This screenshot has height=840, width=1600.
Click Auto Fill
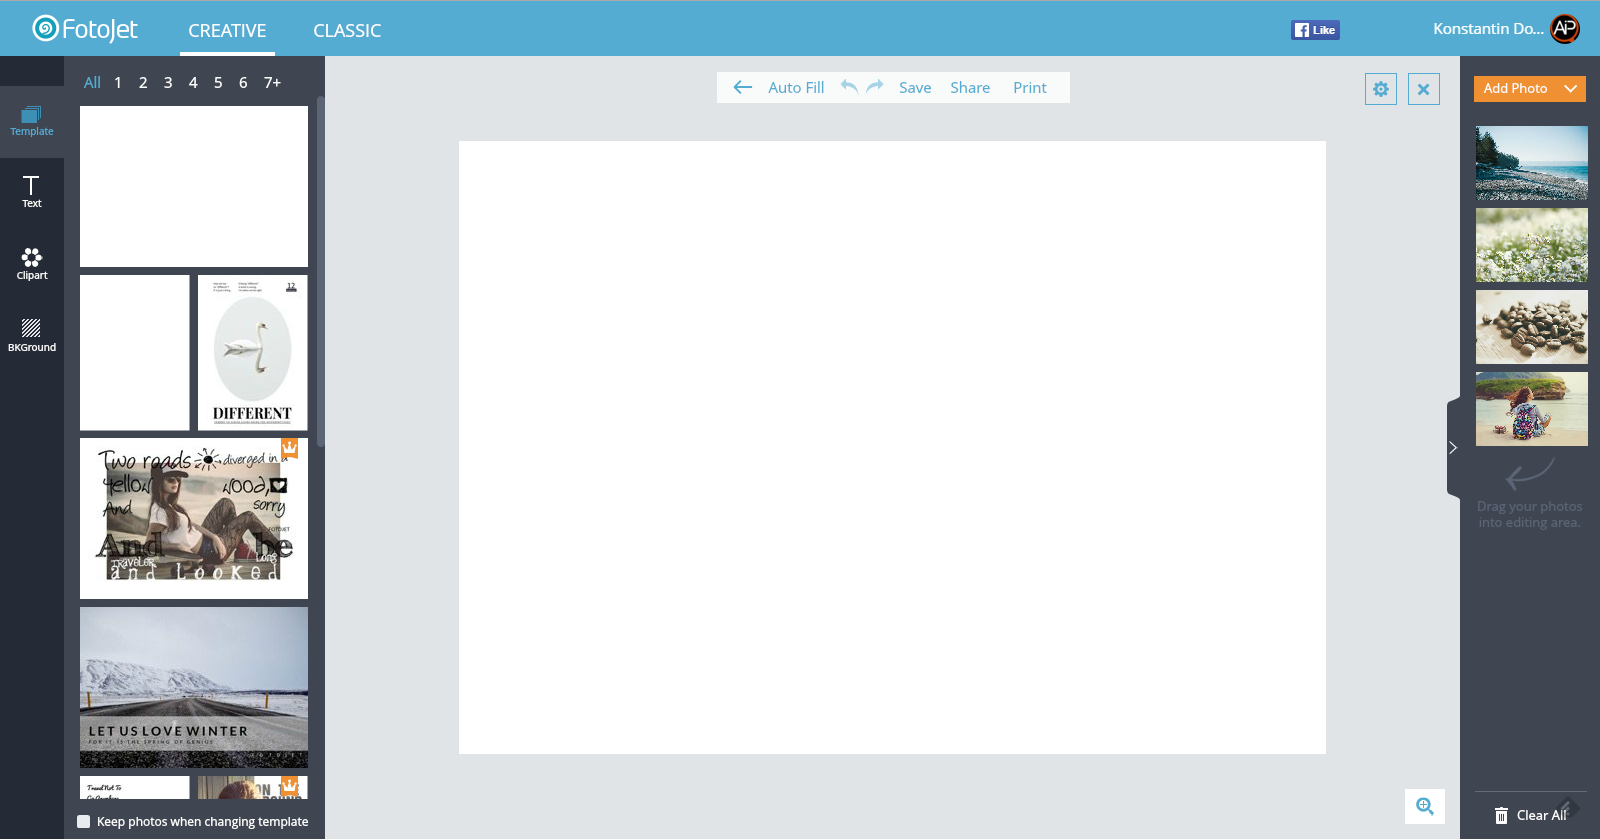point(796,88)
